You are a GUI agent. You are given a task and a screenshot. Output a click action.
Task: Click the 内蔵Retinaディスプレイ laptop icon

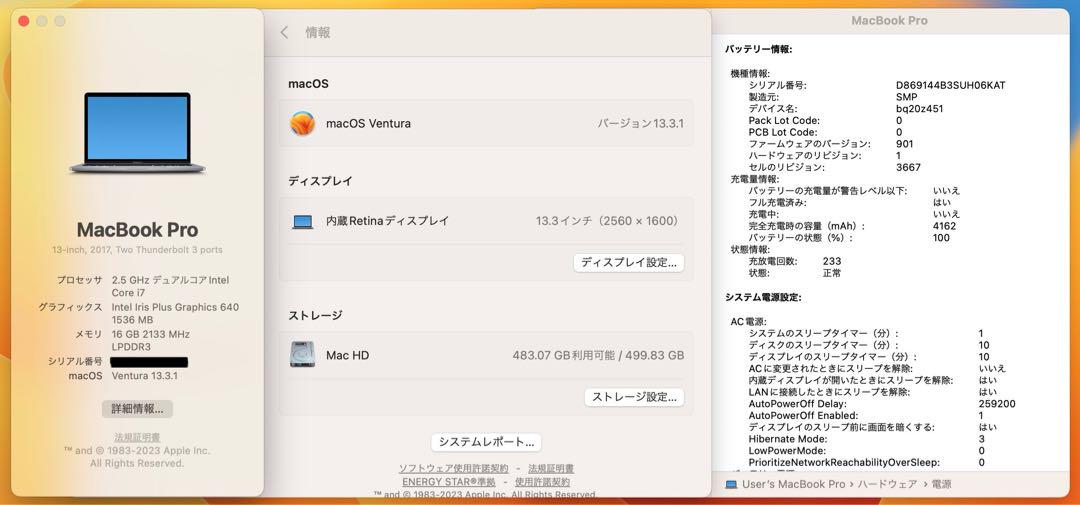click(302, 221)
